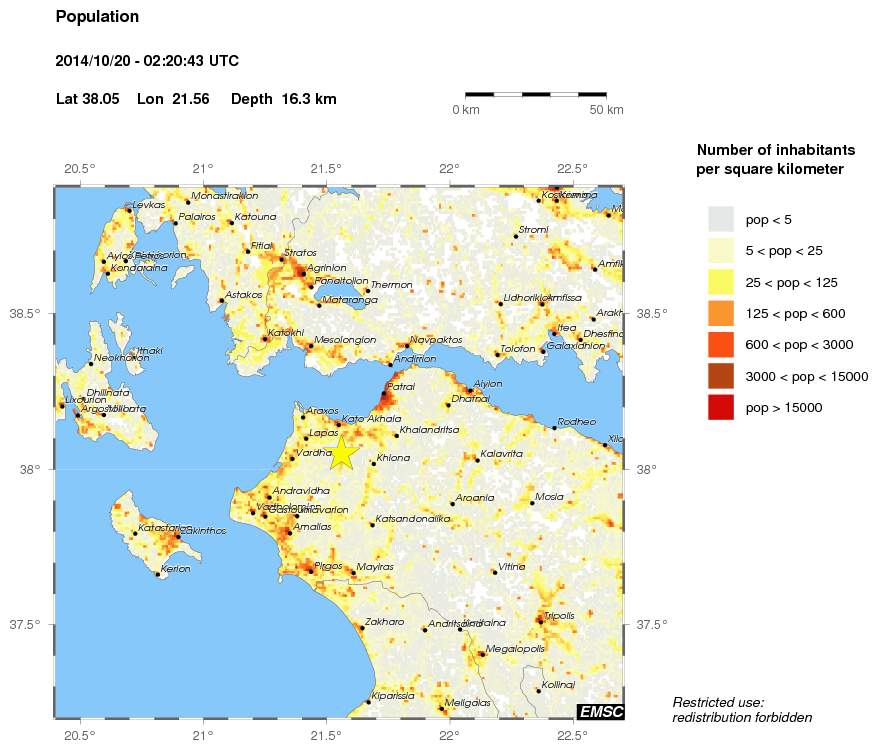Click the 'Khalandritsa' label
This screenshot has width=878, height=750.
click(429, 430)
